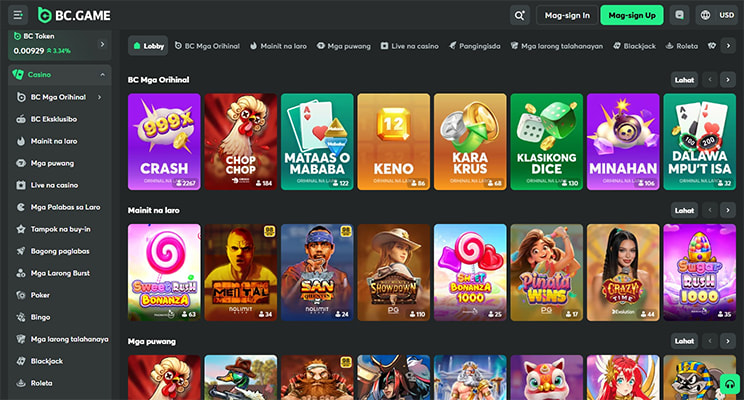Click the Bagong paglabas rocket icon
This screenshot has height=400, width=744.
[x=21, y=251]
